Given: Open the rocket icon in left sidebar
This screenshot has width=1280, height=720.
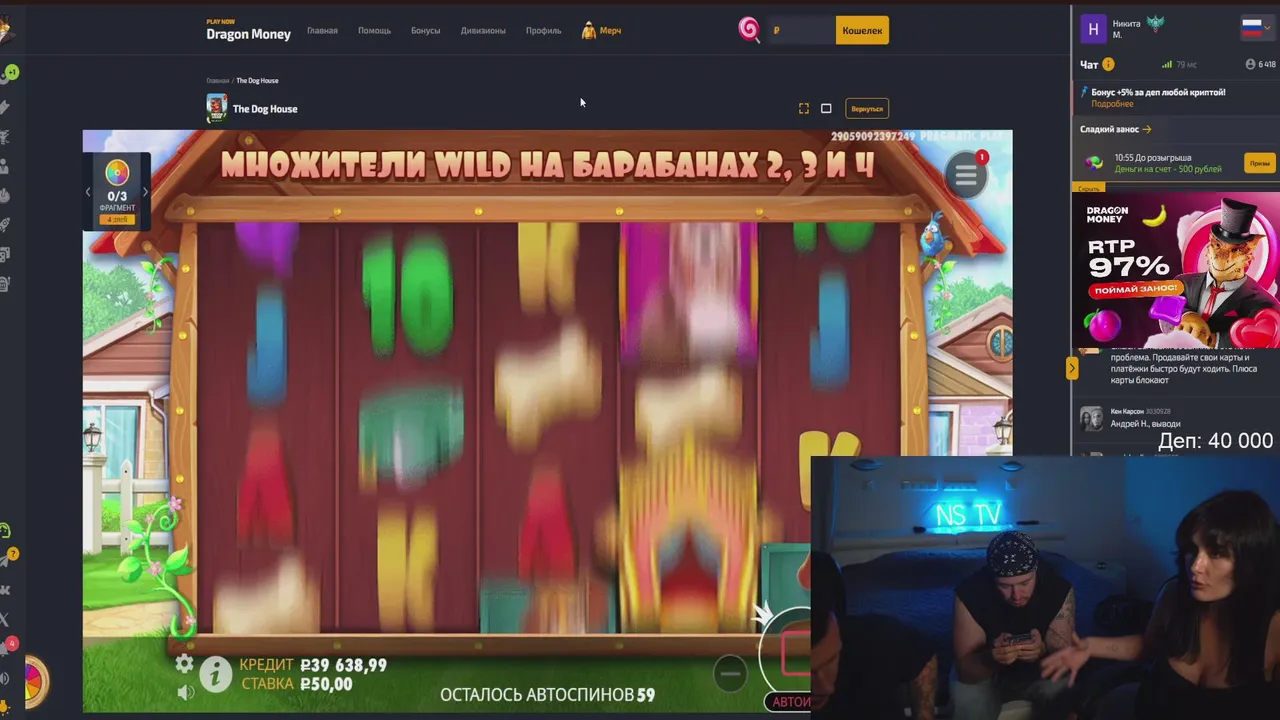Looking at the screenshot, I should 5,224.
